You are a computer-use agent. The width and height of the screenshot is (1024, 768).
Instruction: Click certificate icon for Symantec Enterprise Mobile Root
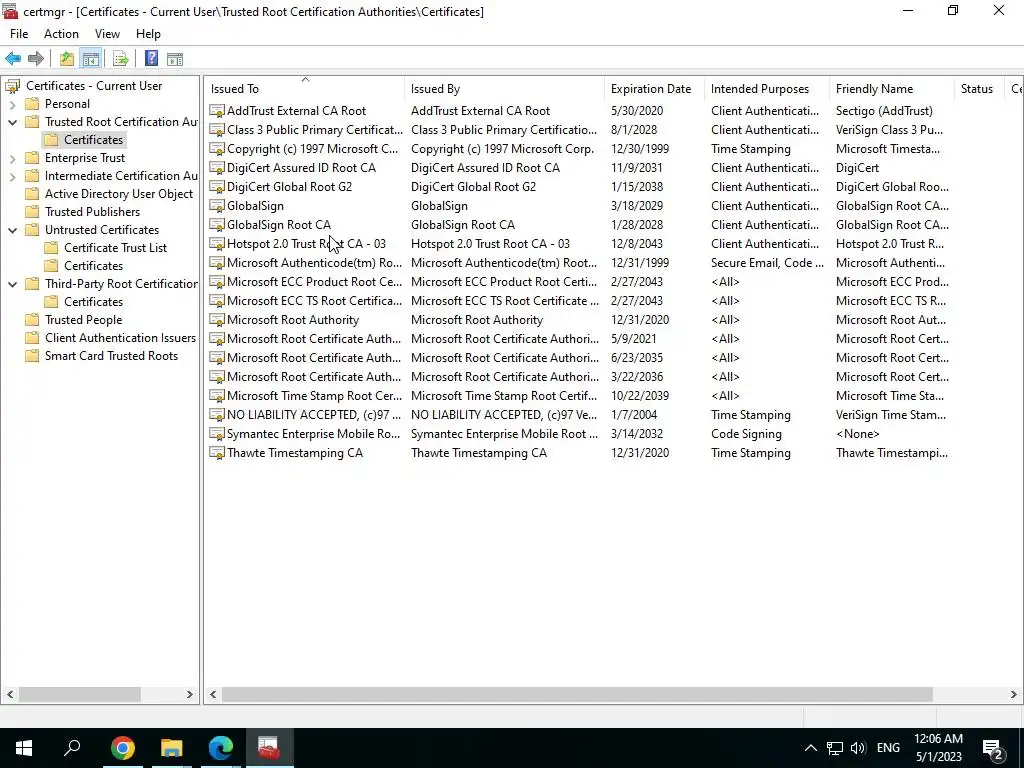[x=217, y=434]
